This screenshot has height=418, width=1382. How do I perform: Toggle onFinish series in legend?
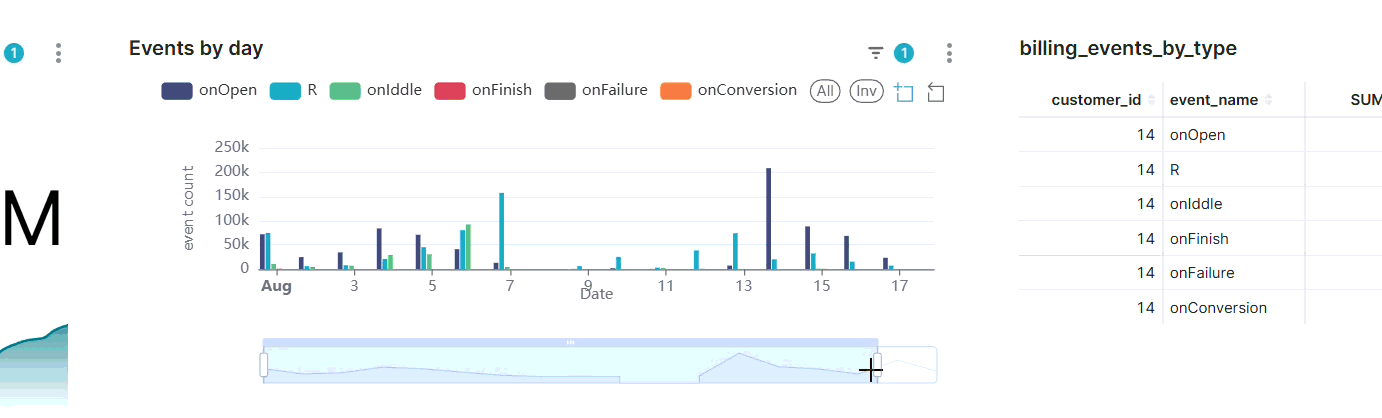pyautogui.click(x=483, y=90)
